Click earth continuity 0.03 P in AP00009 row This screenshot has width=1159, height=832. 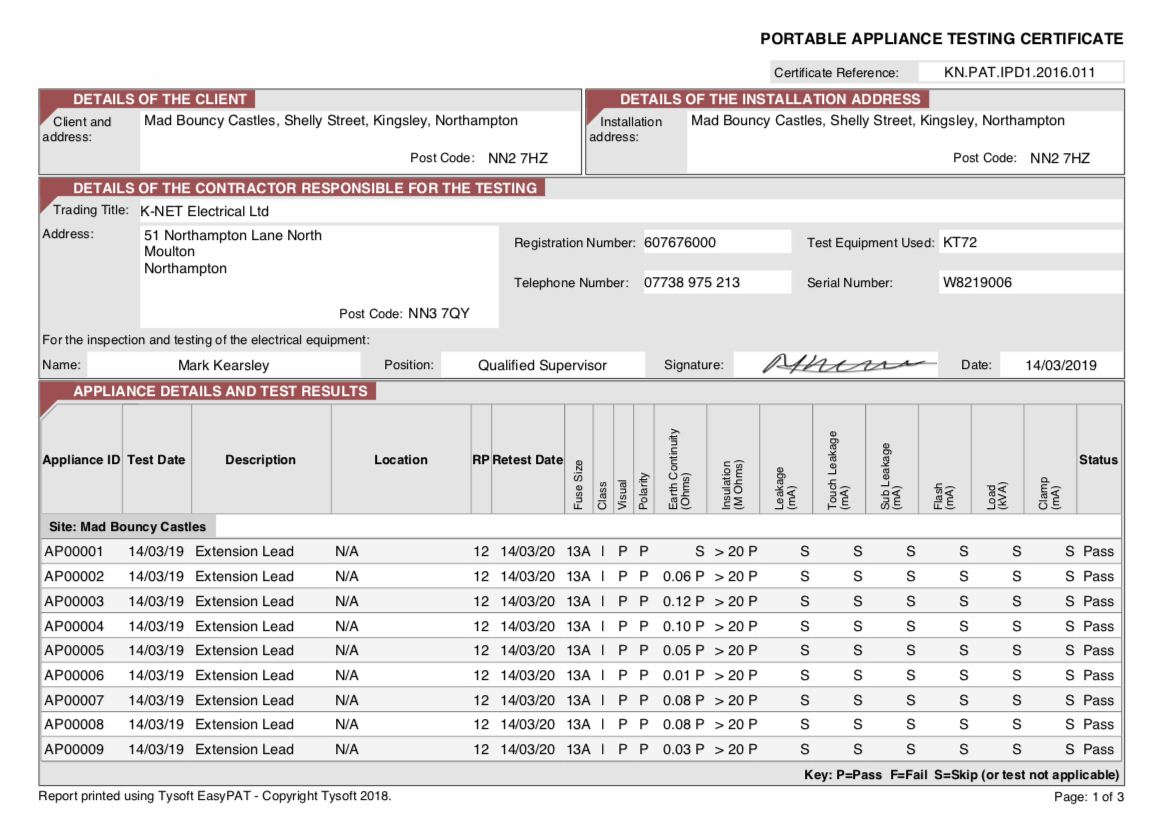(x=684, y=749)
